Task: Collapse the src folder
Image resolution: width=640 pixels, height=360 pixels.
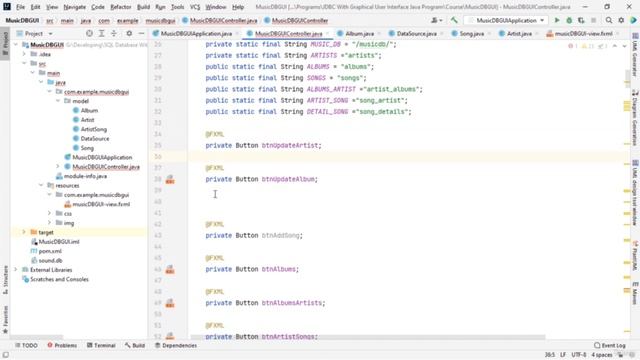Action: (24, 64)
